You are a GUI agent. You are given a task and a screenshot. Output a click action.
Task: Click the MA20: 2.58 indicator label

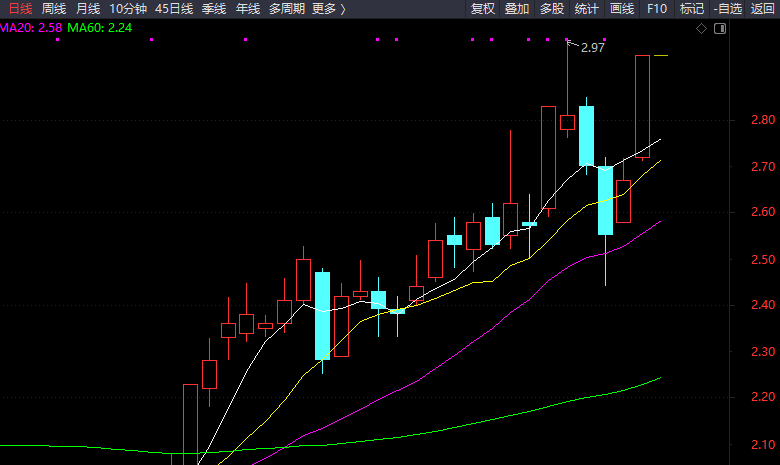(x=31, y=28)
